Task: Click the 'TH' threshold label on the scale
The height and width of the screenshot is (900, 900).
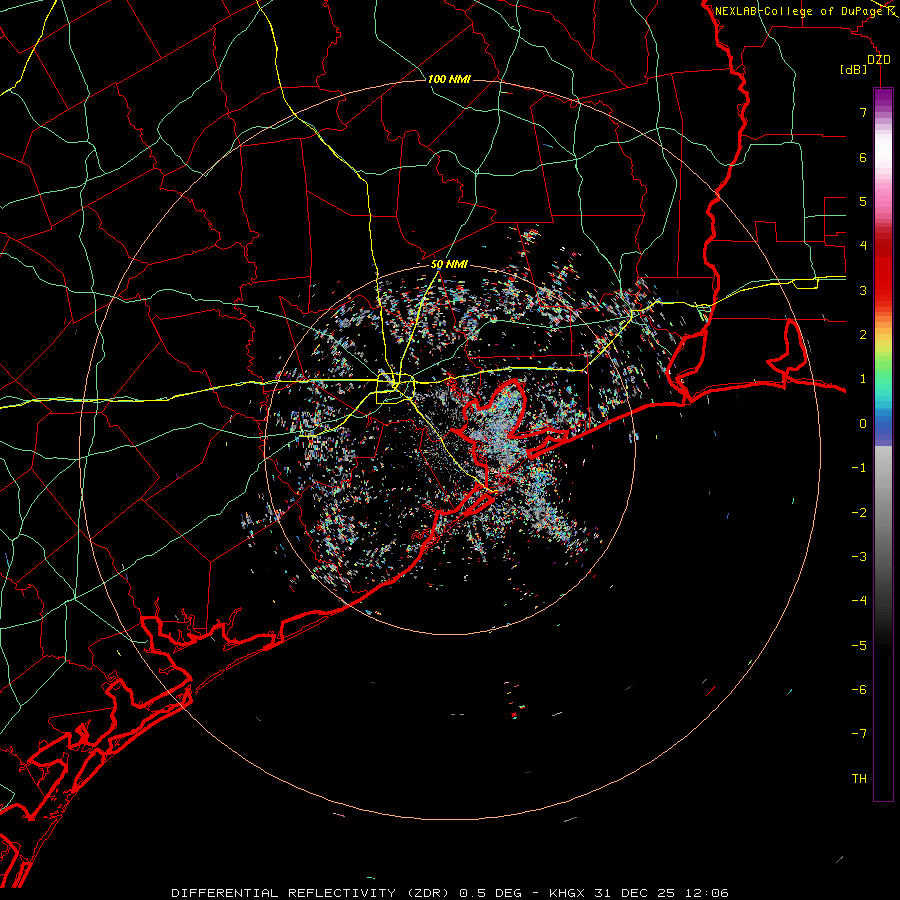Action: pos(859,779)
